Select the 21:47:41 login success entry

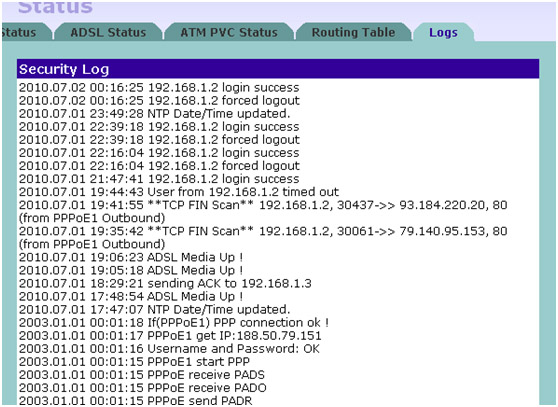tap(159, 179)
